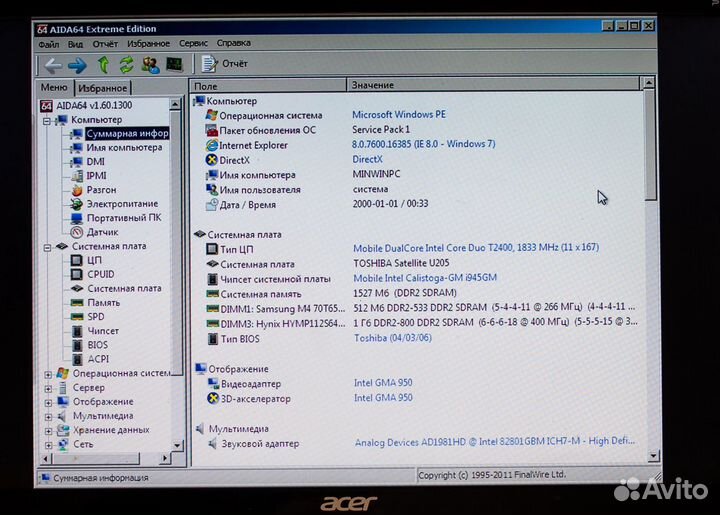Select AIDA64 v1.60.1300 root tree node
Viewport: 720px width, 515px height.
pos(94,105)
